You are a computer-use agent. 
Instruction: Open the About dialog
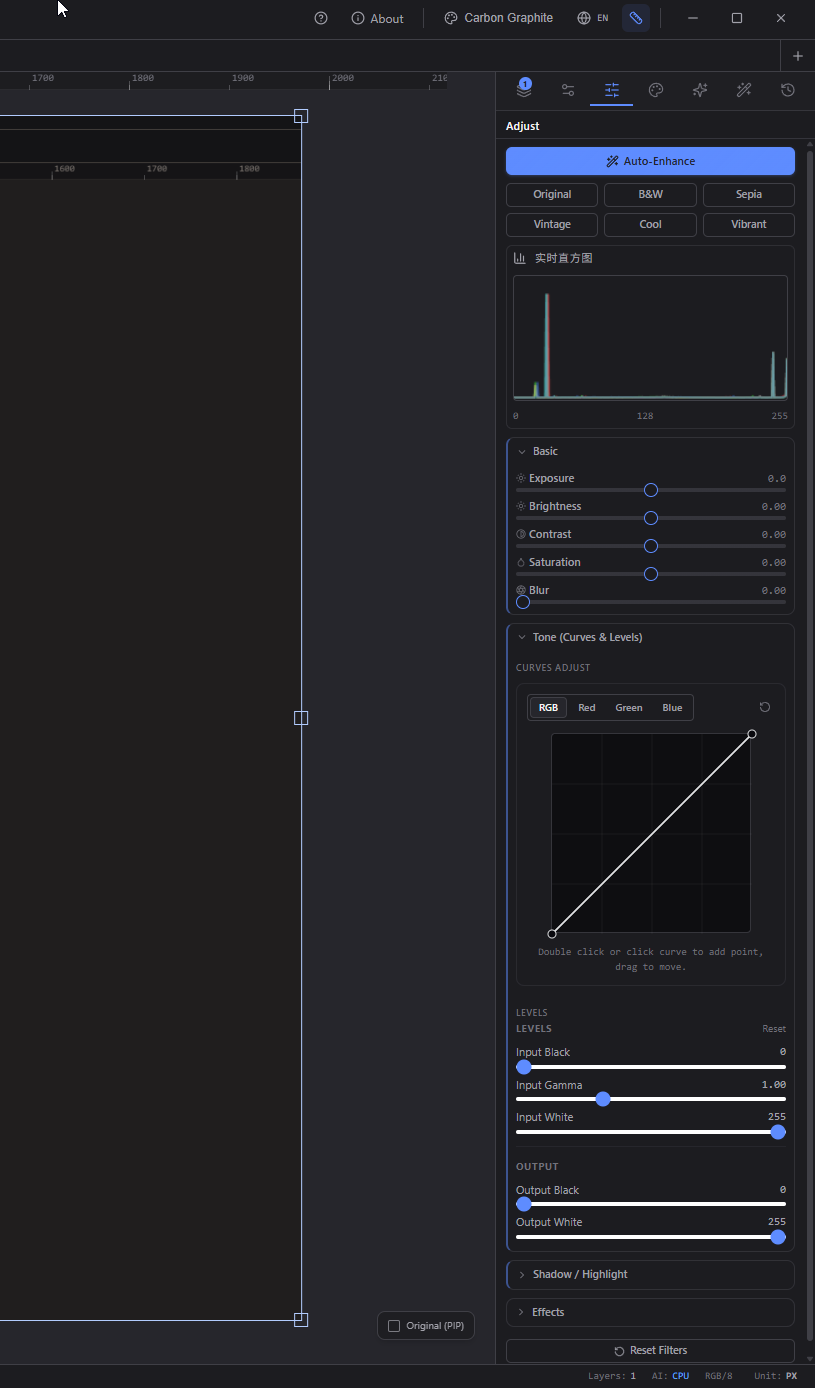378,18
